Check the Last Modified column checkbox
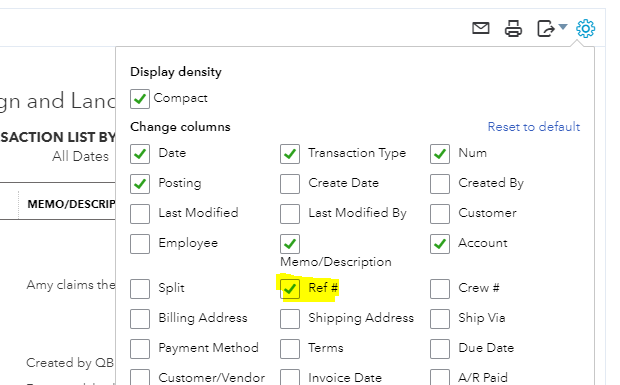Viewport: 620px width, 385px height. 140,214
